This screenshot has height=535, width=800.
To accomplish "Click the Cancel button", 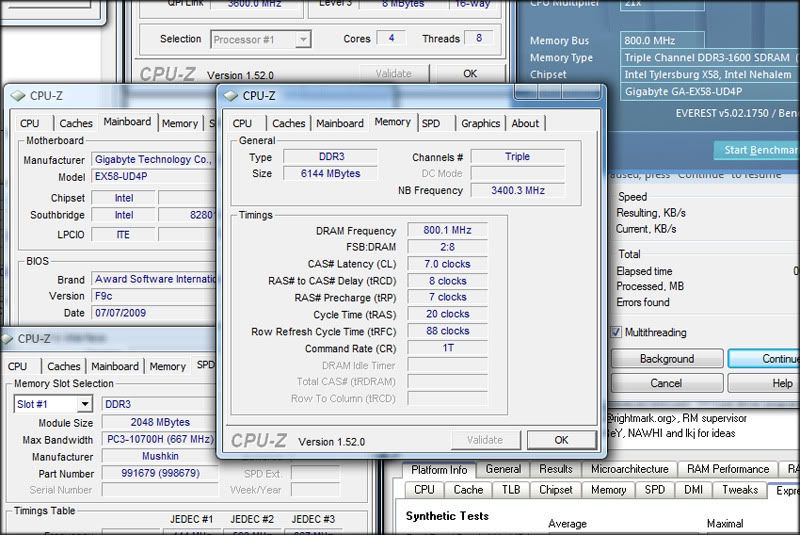I will pyautogui.click(x=667, y=383).
